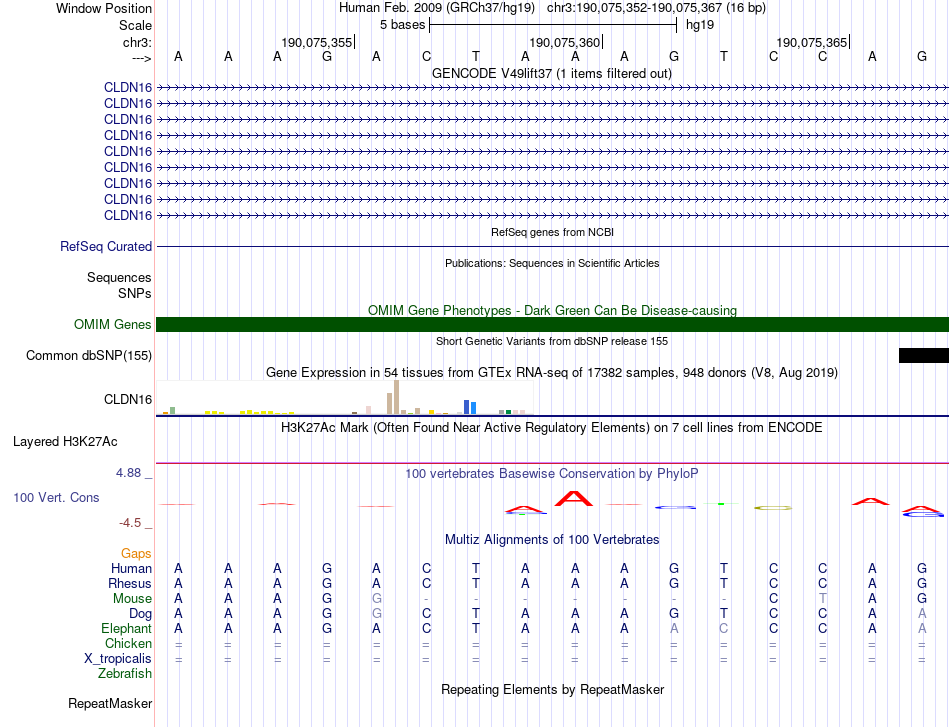
Task: Open Publications: Sequences in Scientific Articles title
Action: (x=552, y=263)
